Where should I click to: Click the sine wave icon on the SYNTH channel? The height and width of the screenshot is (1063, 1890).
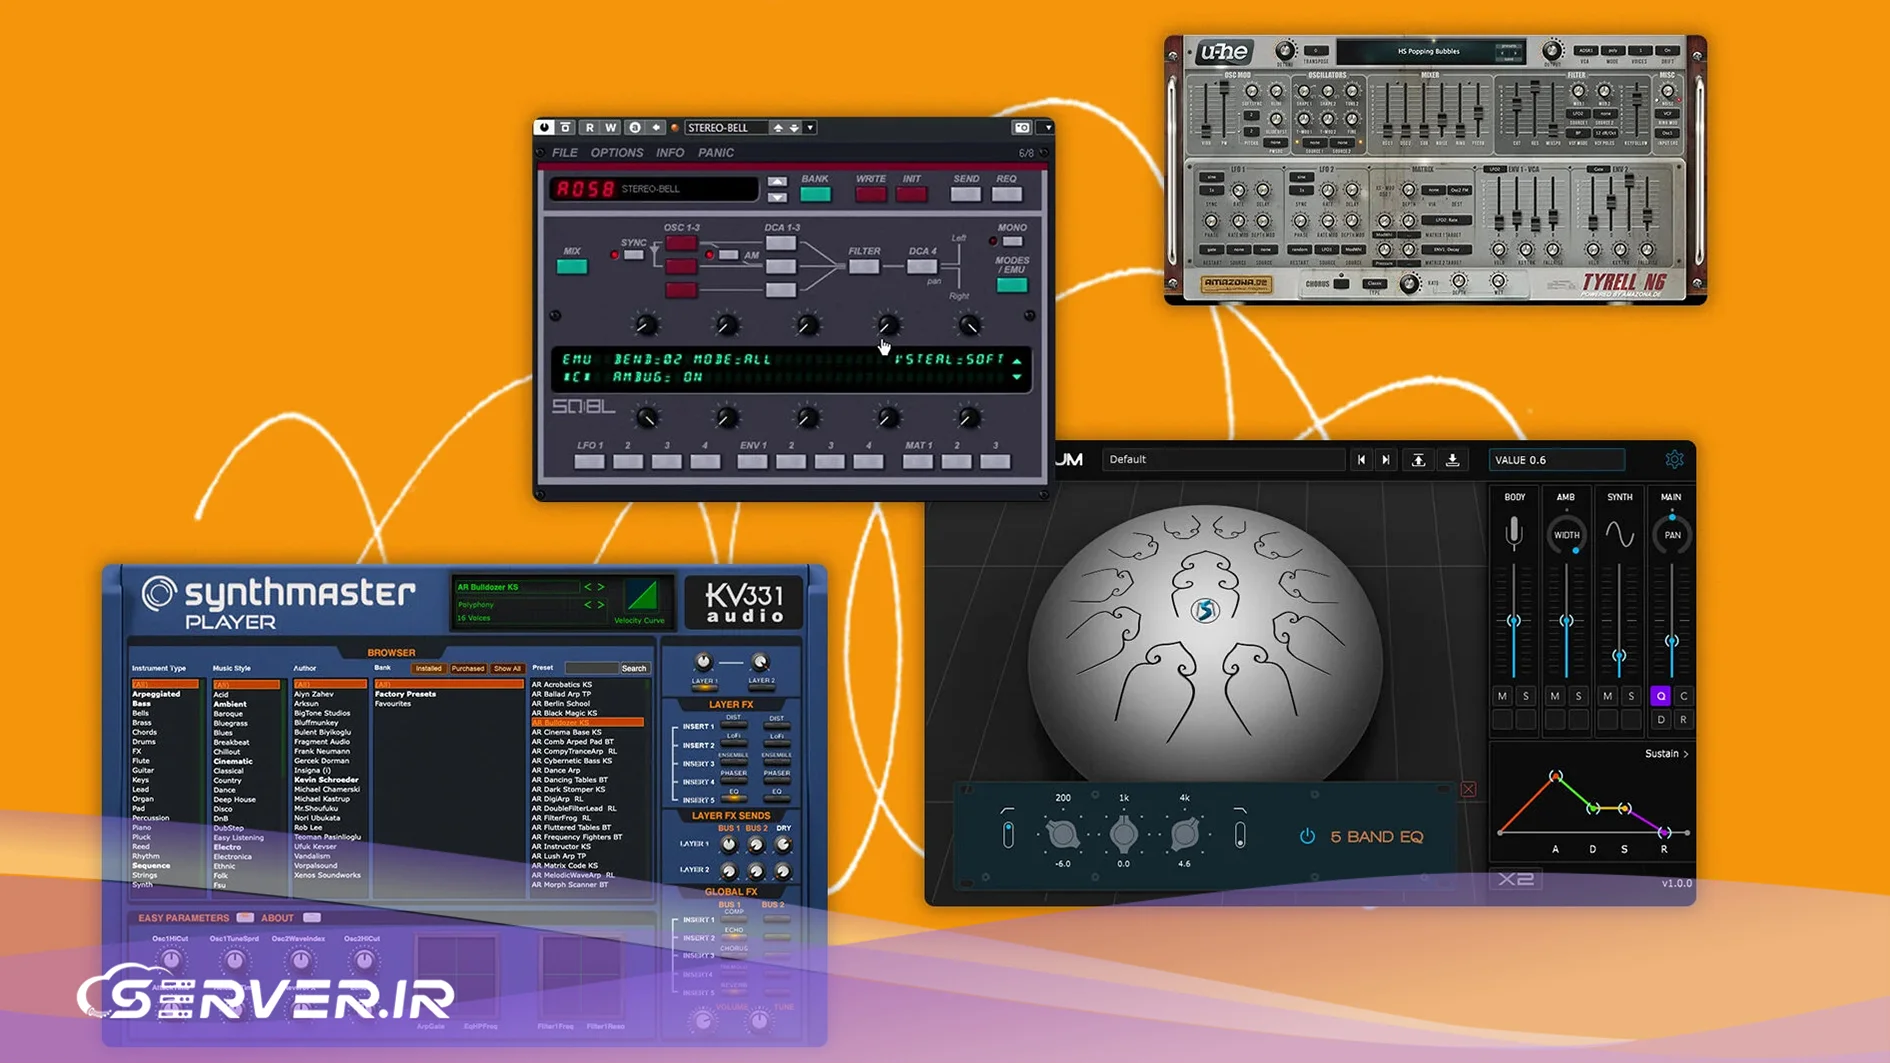pyautogui.click(x=1620, y=533)
